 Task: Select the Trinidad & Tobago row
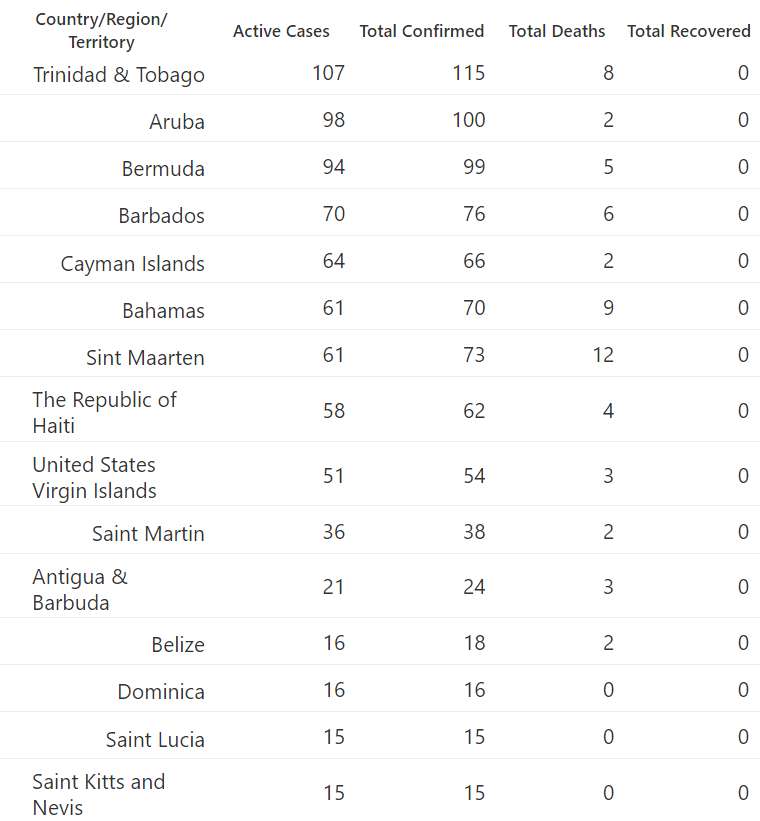(x=380, y=74)
